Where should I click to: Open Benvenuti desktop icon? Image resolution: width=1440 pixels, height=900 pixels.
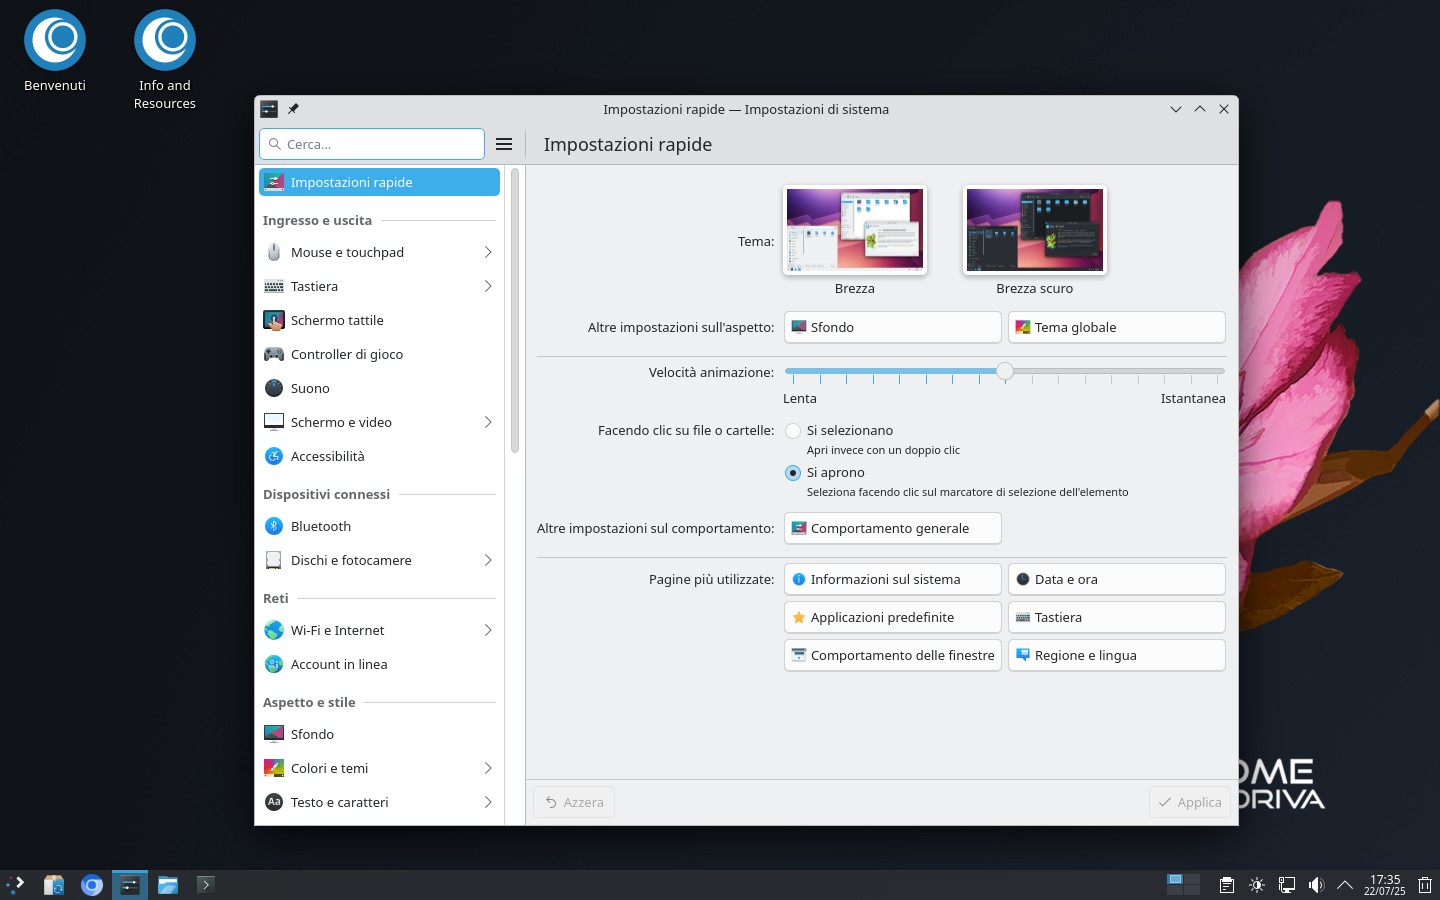pyautogui.click(x=55, y=52)
